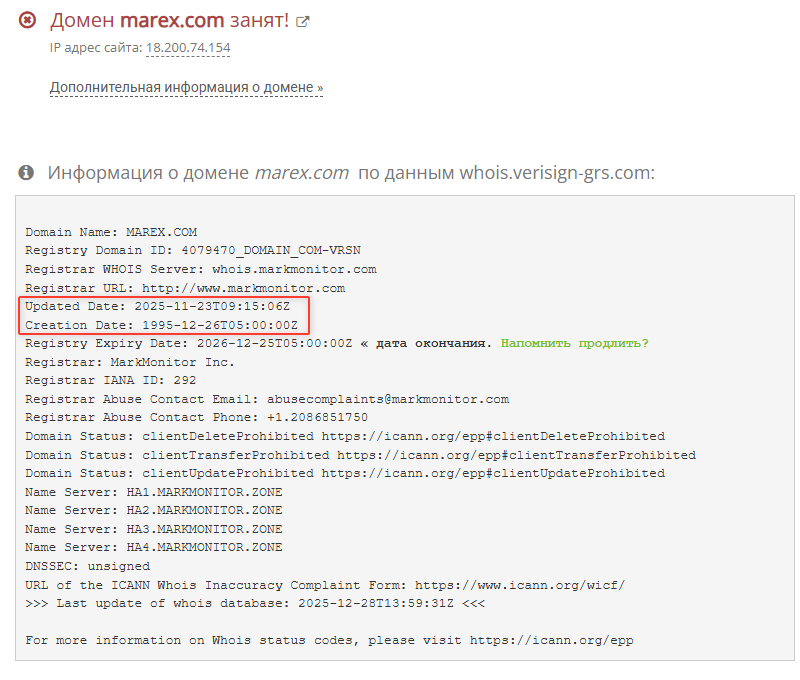Screen dimensions: 800x680
Task: Select the Registry Domain ID line
Action: tap(193, 250)
